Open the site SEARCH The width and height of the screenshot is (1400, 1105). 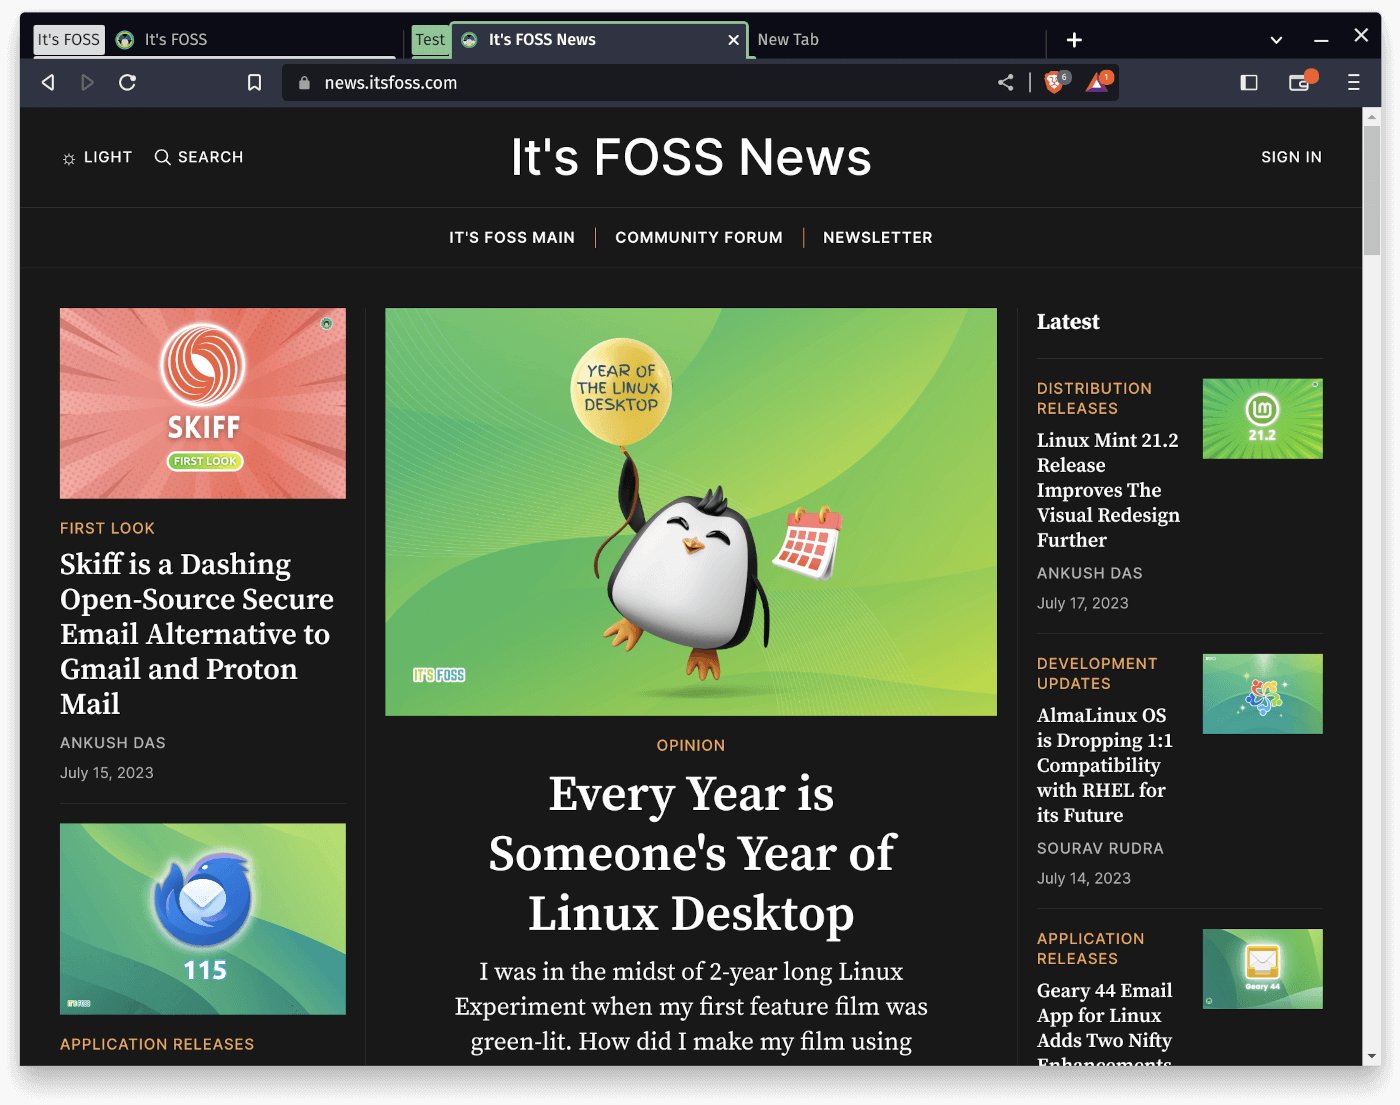(x=199, y=157)
